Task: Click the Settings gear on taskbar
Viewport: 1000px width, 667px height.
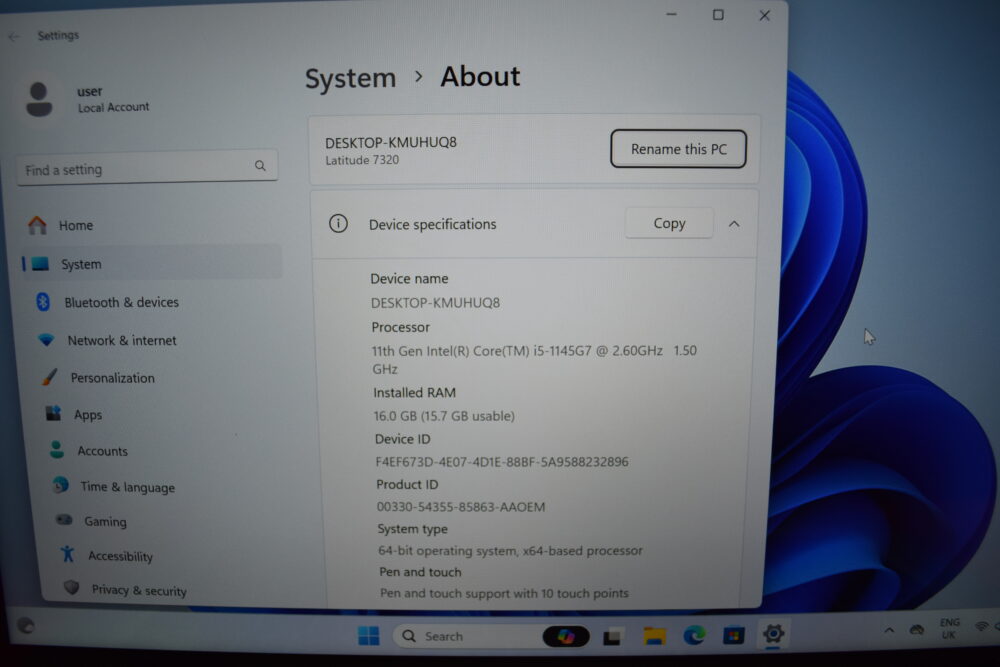Action: 773,633
